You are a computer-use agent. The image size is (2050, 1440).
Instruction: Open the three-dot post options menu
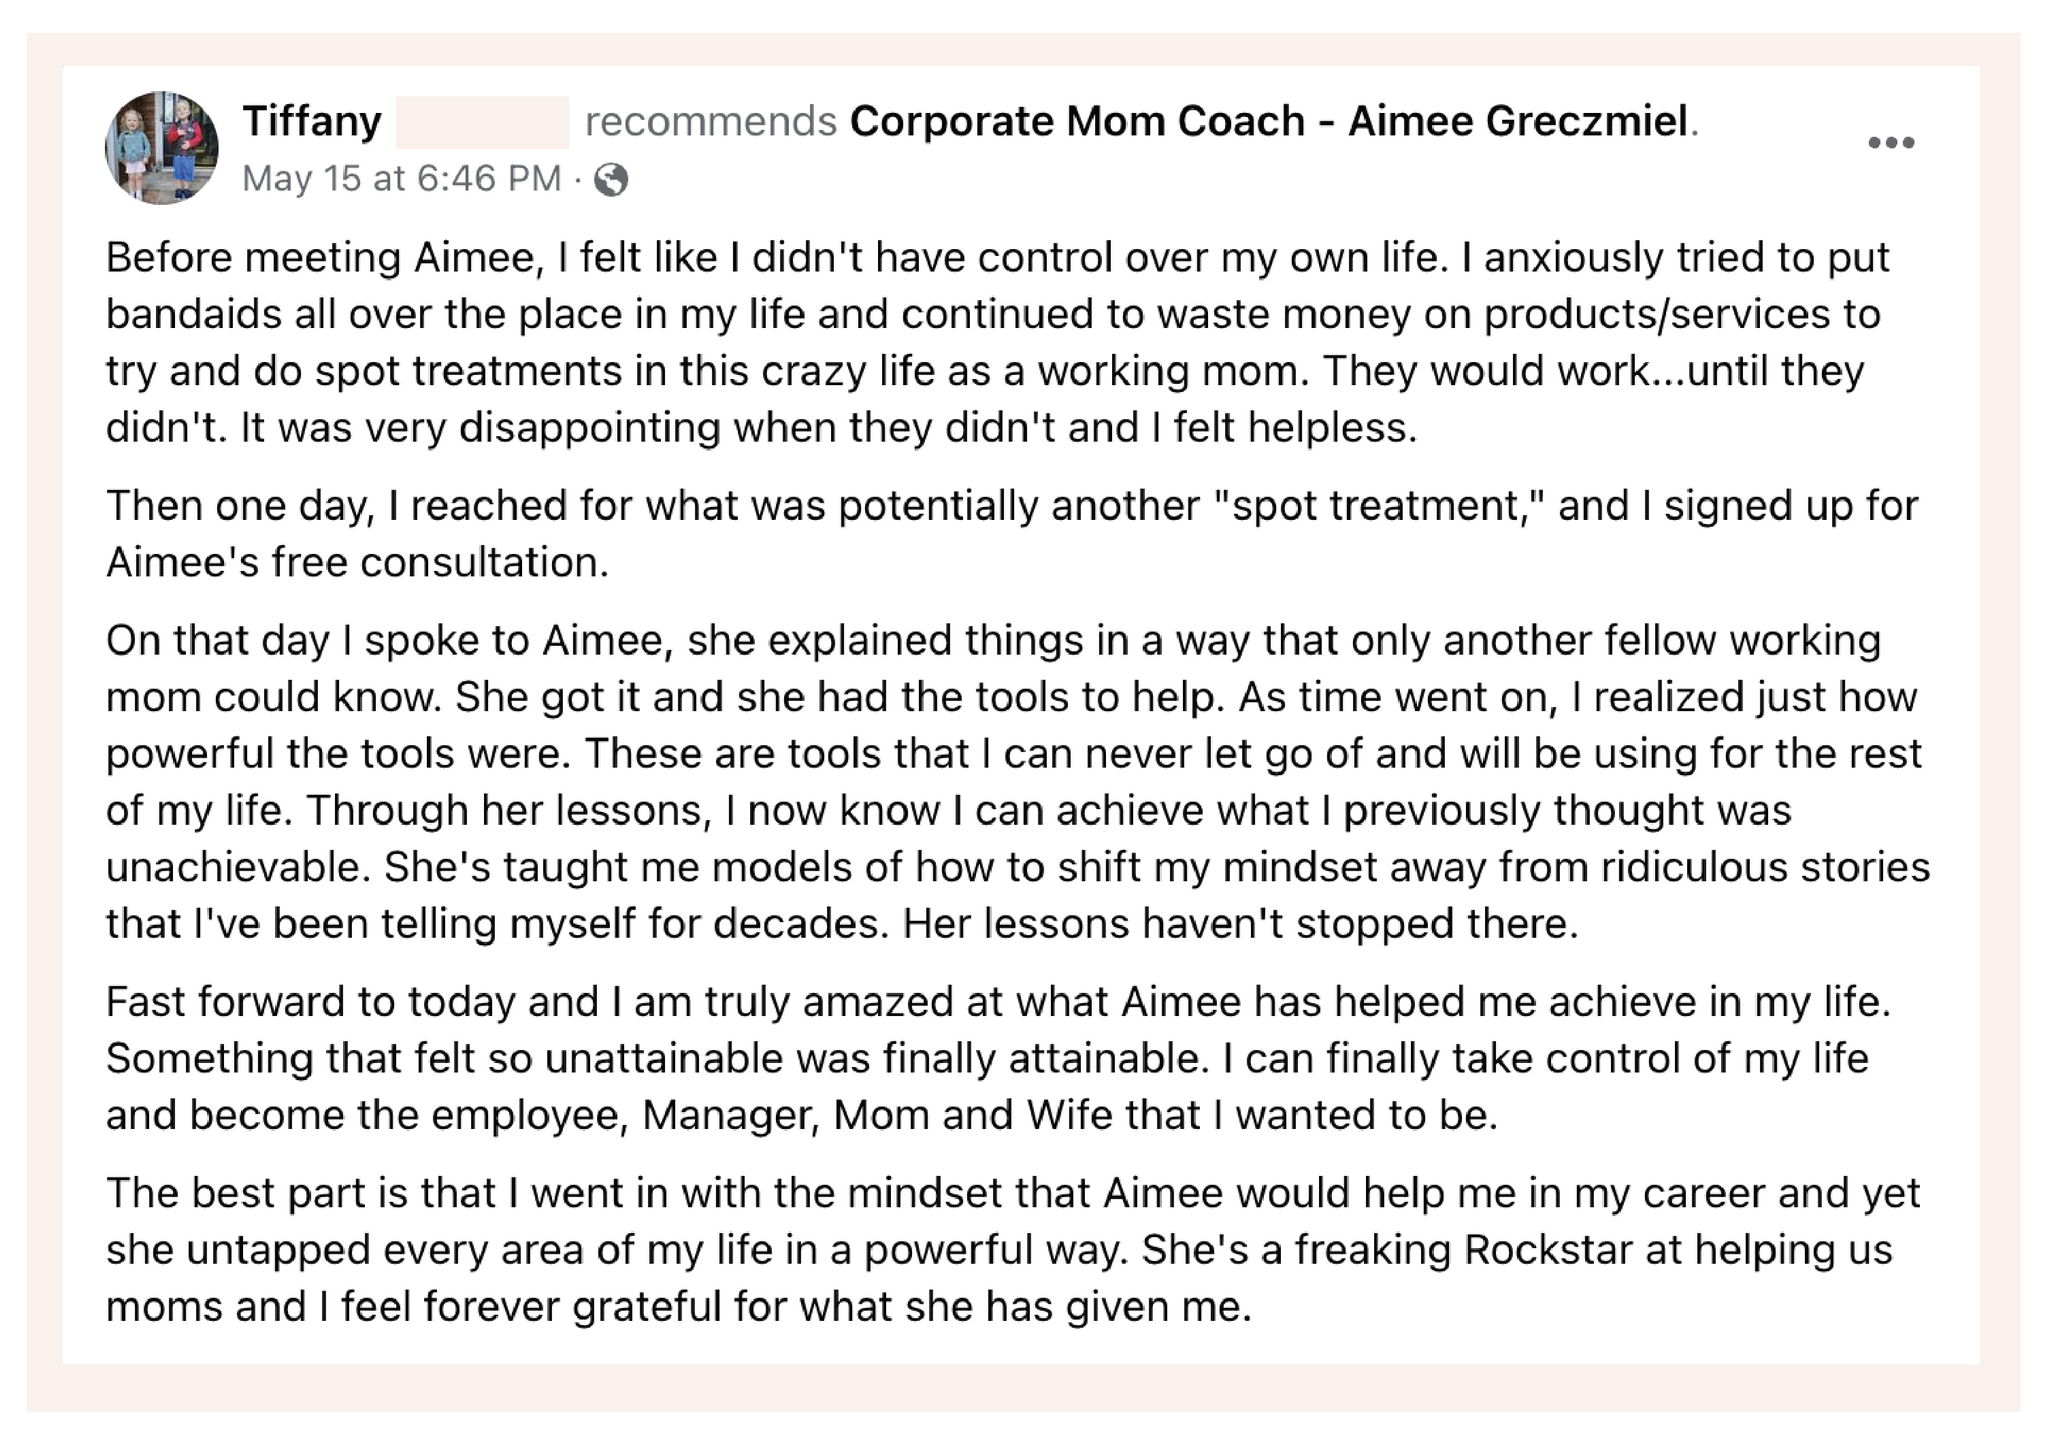pos(1890,143)
